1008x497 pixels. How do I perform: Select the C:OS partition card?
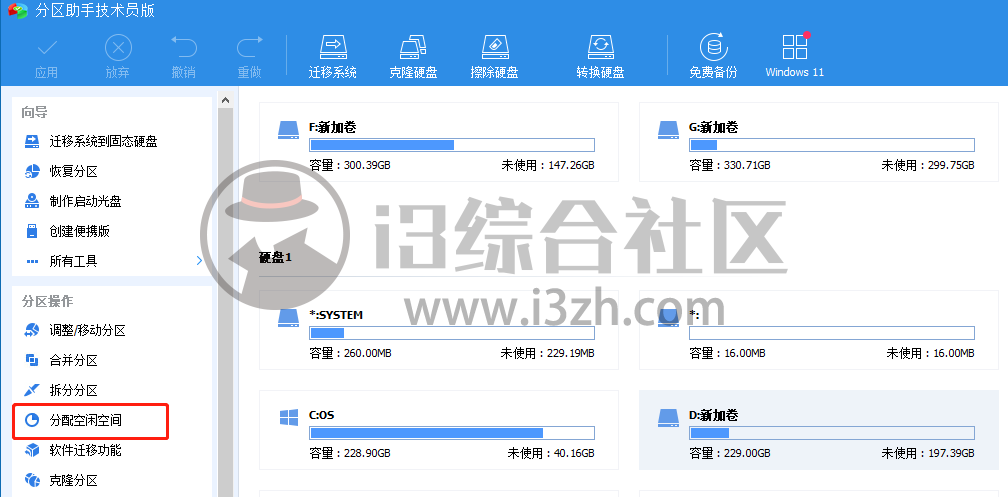(x=439, y=429)
